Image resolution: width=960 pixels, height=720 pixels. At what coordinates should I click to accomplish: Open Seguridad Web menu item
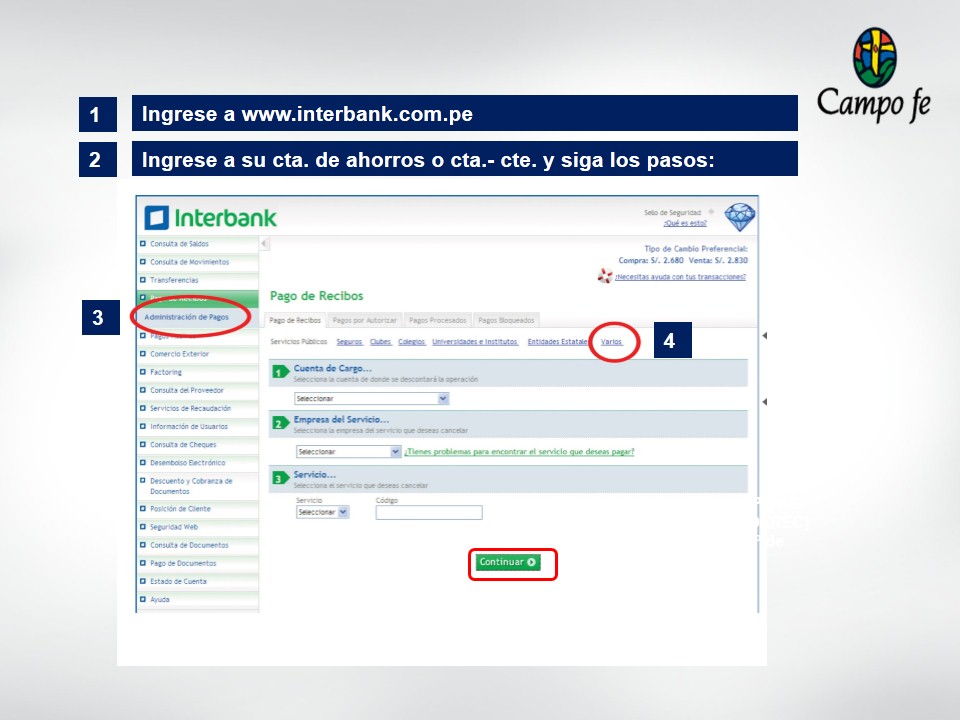[x=174, y=527]
